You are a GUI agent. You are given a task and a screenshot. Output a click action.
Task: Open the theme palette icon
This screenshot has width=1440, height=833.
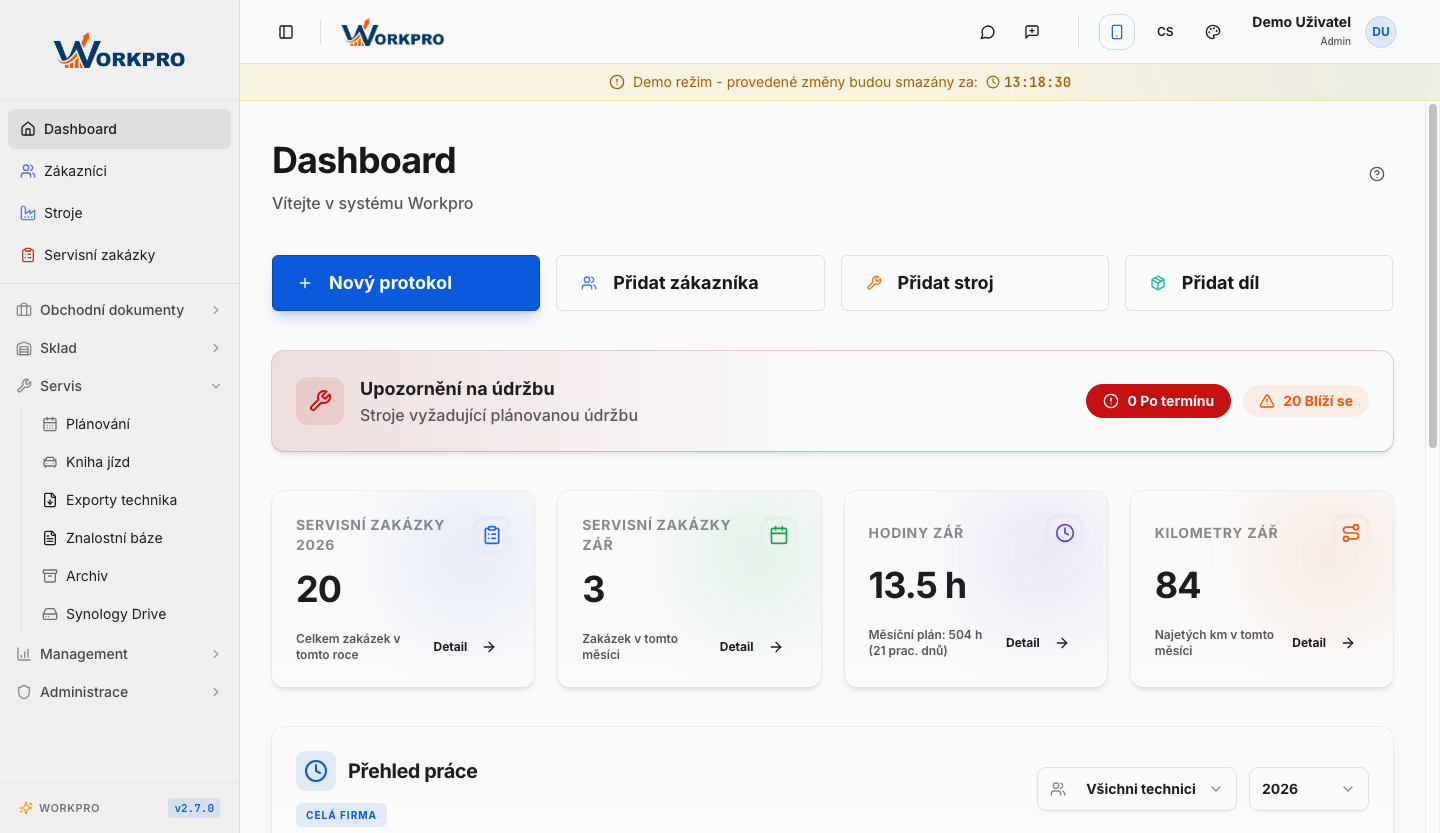(x=1213, y=32)
